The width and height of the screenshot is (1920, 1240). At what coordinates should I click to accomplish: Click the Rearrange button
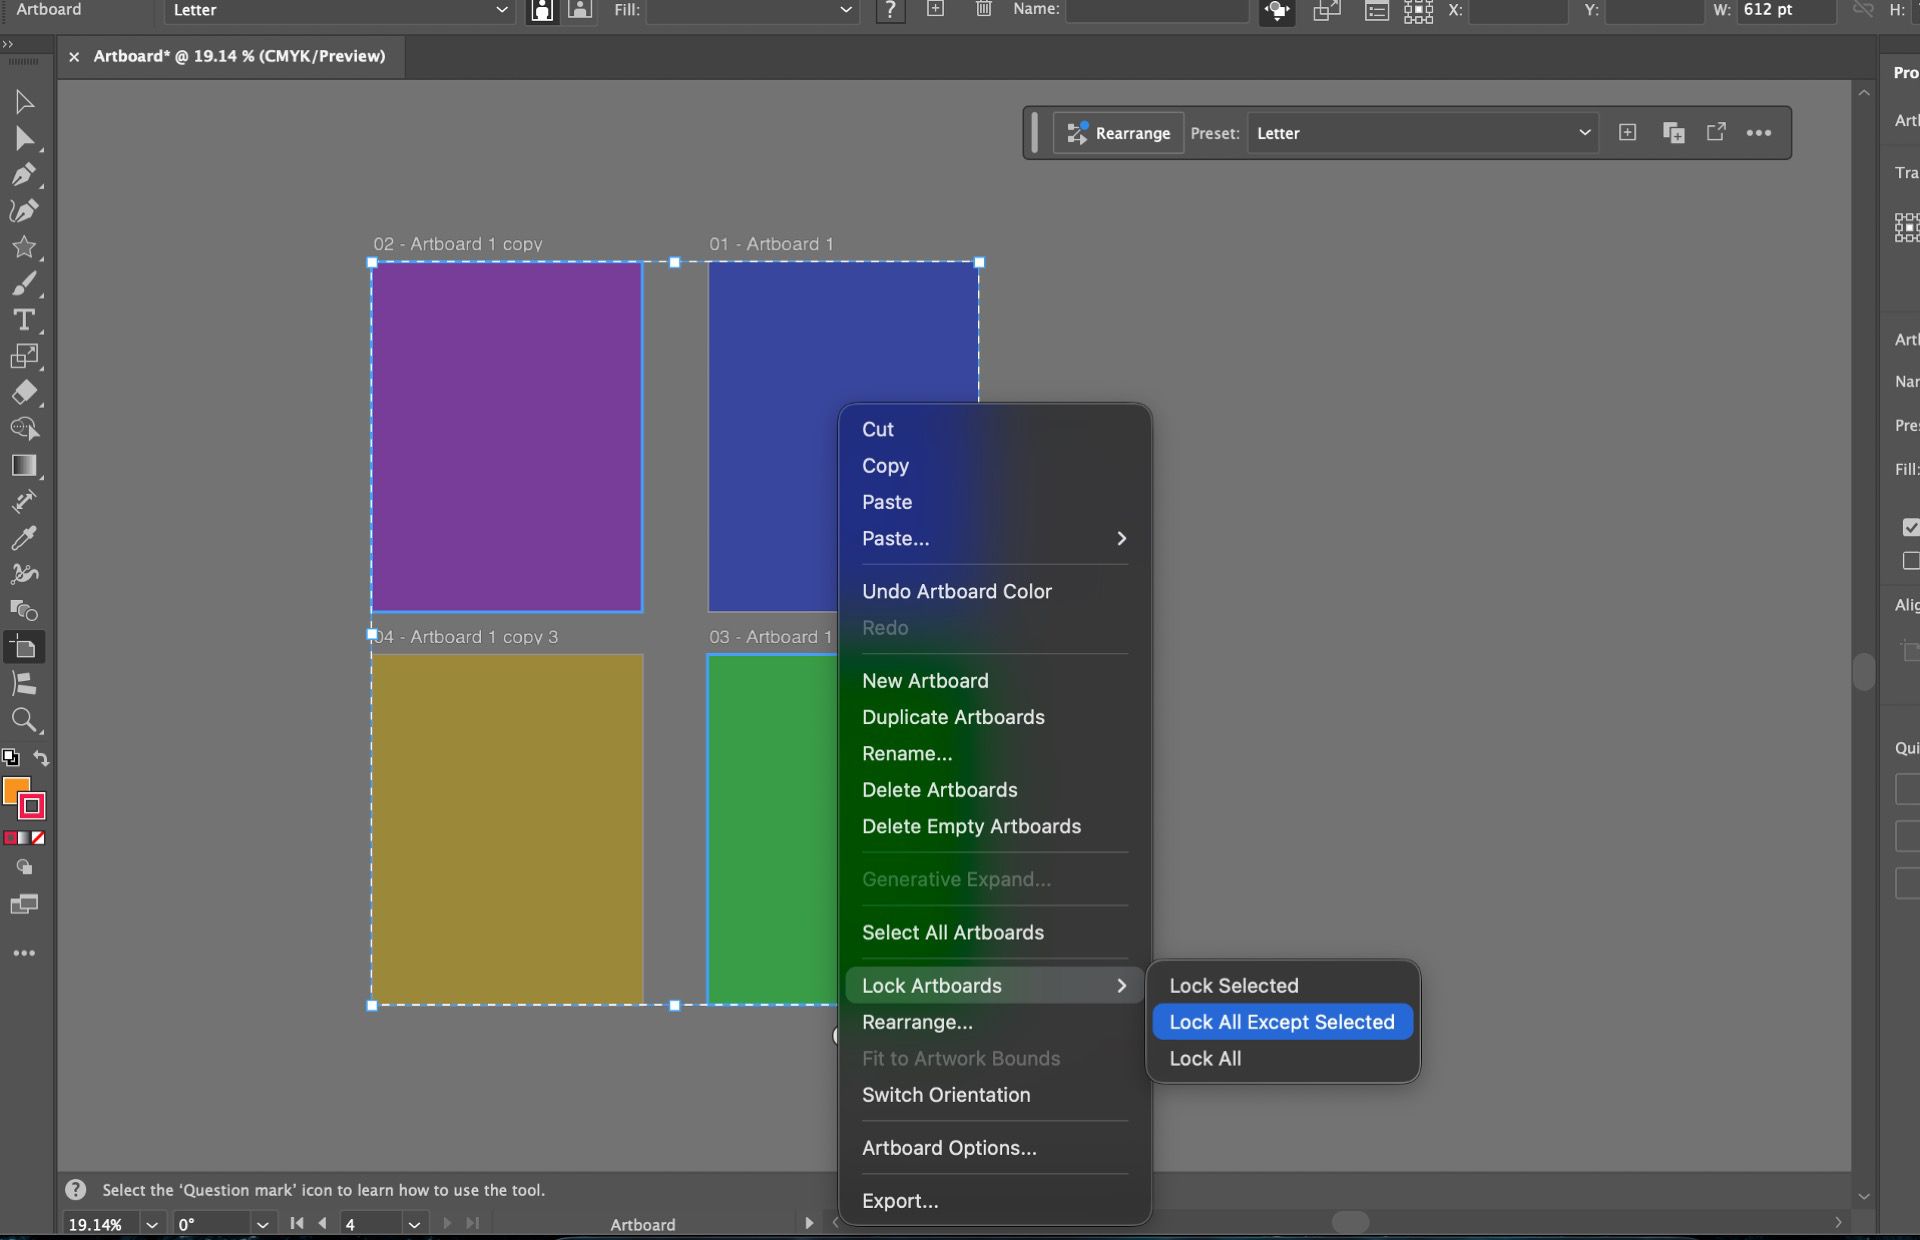tap(1118, 133)
